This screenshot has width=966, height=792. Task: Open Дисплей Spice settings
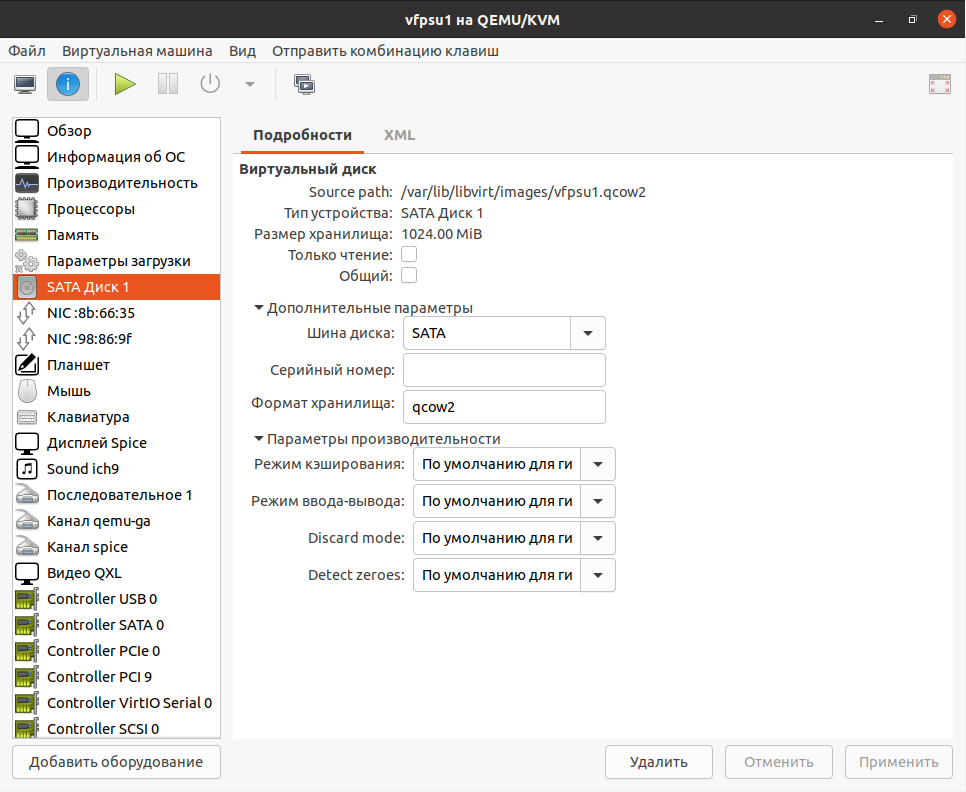116,443
